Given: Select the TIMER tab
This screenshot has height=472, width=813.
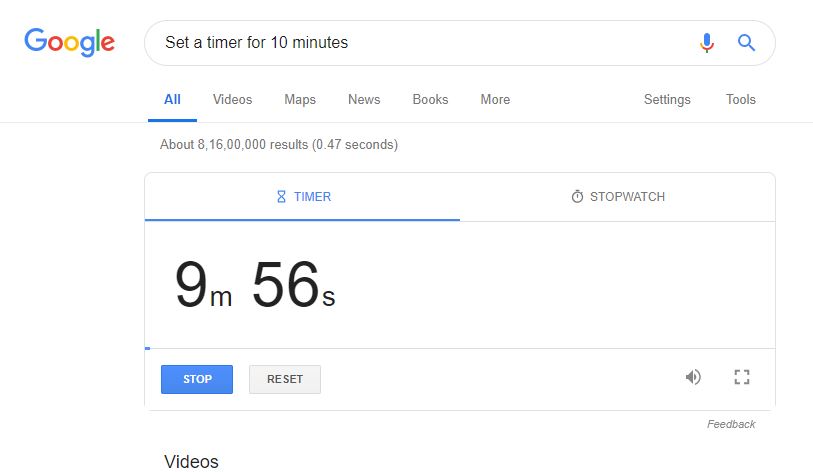Looking at the screenshot, I should 302,197.
